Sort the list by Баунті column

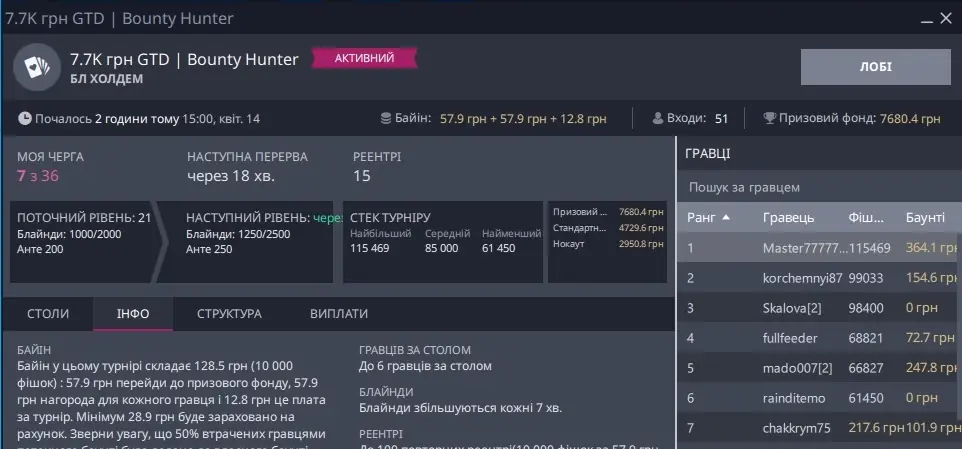pyautogui.click(x=924, y=217)
